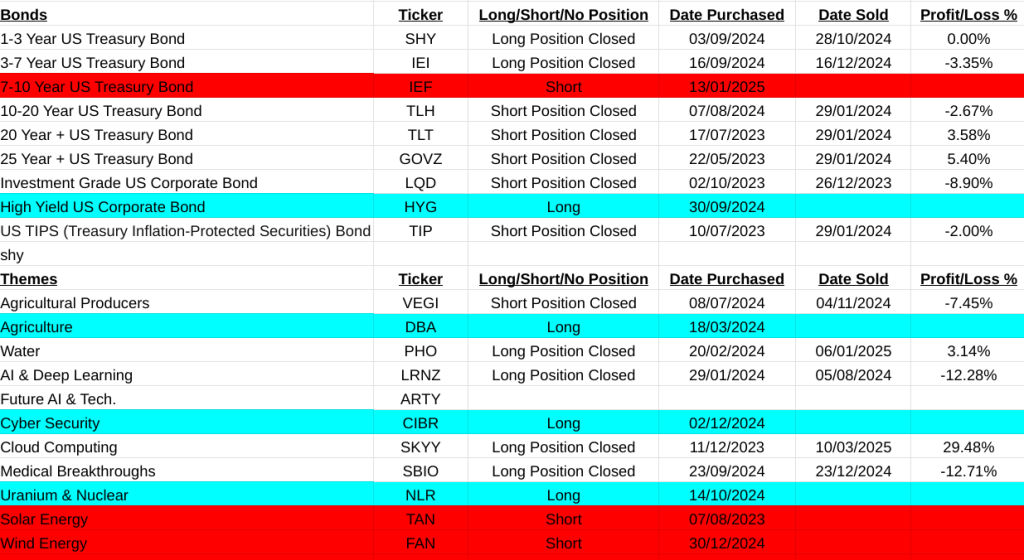
Task: Select the Uranium & Nuclear cell
Action: coord(65,495)
